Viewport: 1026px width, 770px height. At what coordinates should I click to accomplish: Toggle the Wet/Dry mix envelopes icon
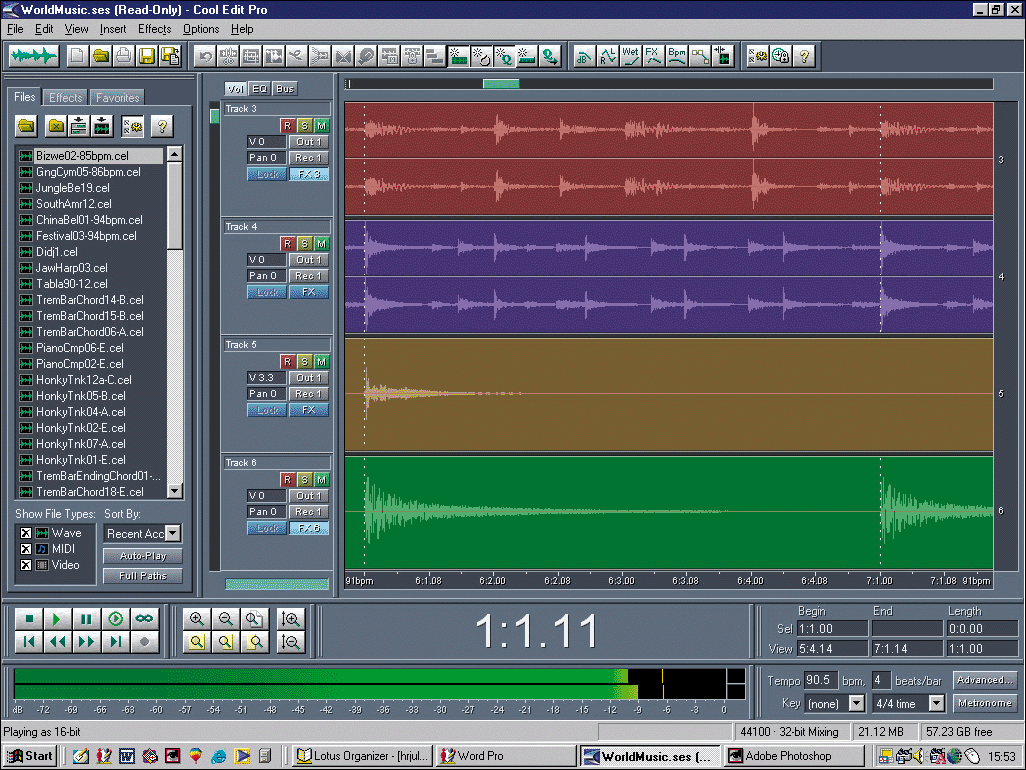click(x=630, y=57)
